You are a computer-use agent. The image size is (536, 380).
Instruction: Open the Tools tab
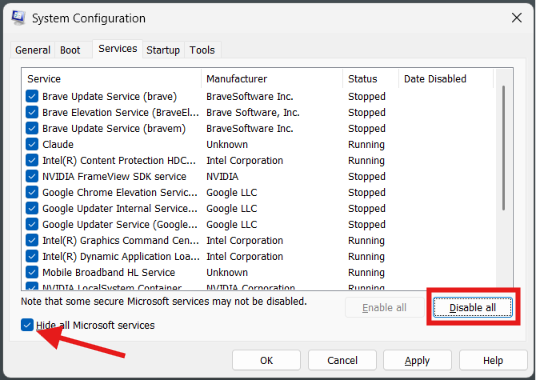point(202,50)
